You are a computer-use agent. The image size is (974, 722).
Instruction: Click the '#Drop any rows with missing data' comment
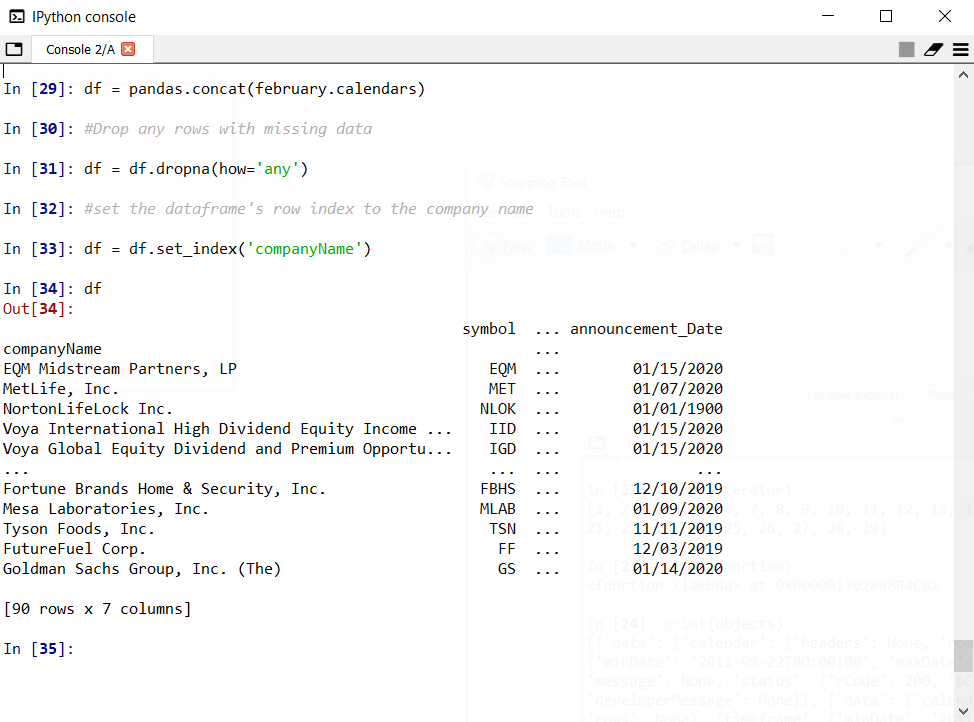(x=228, y=129)
